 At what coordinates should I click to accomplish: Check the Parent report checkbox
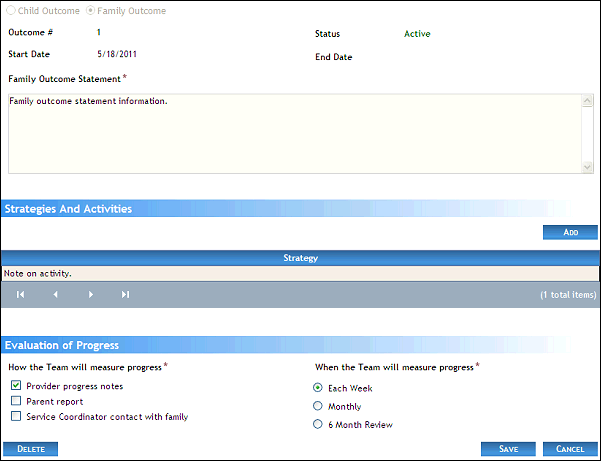(x=16, y=401)
